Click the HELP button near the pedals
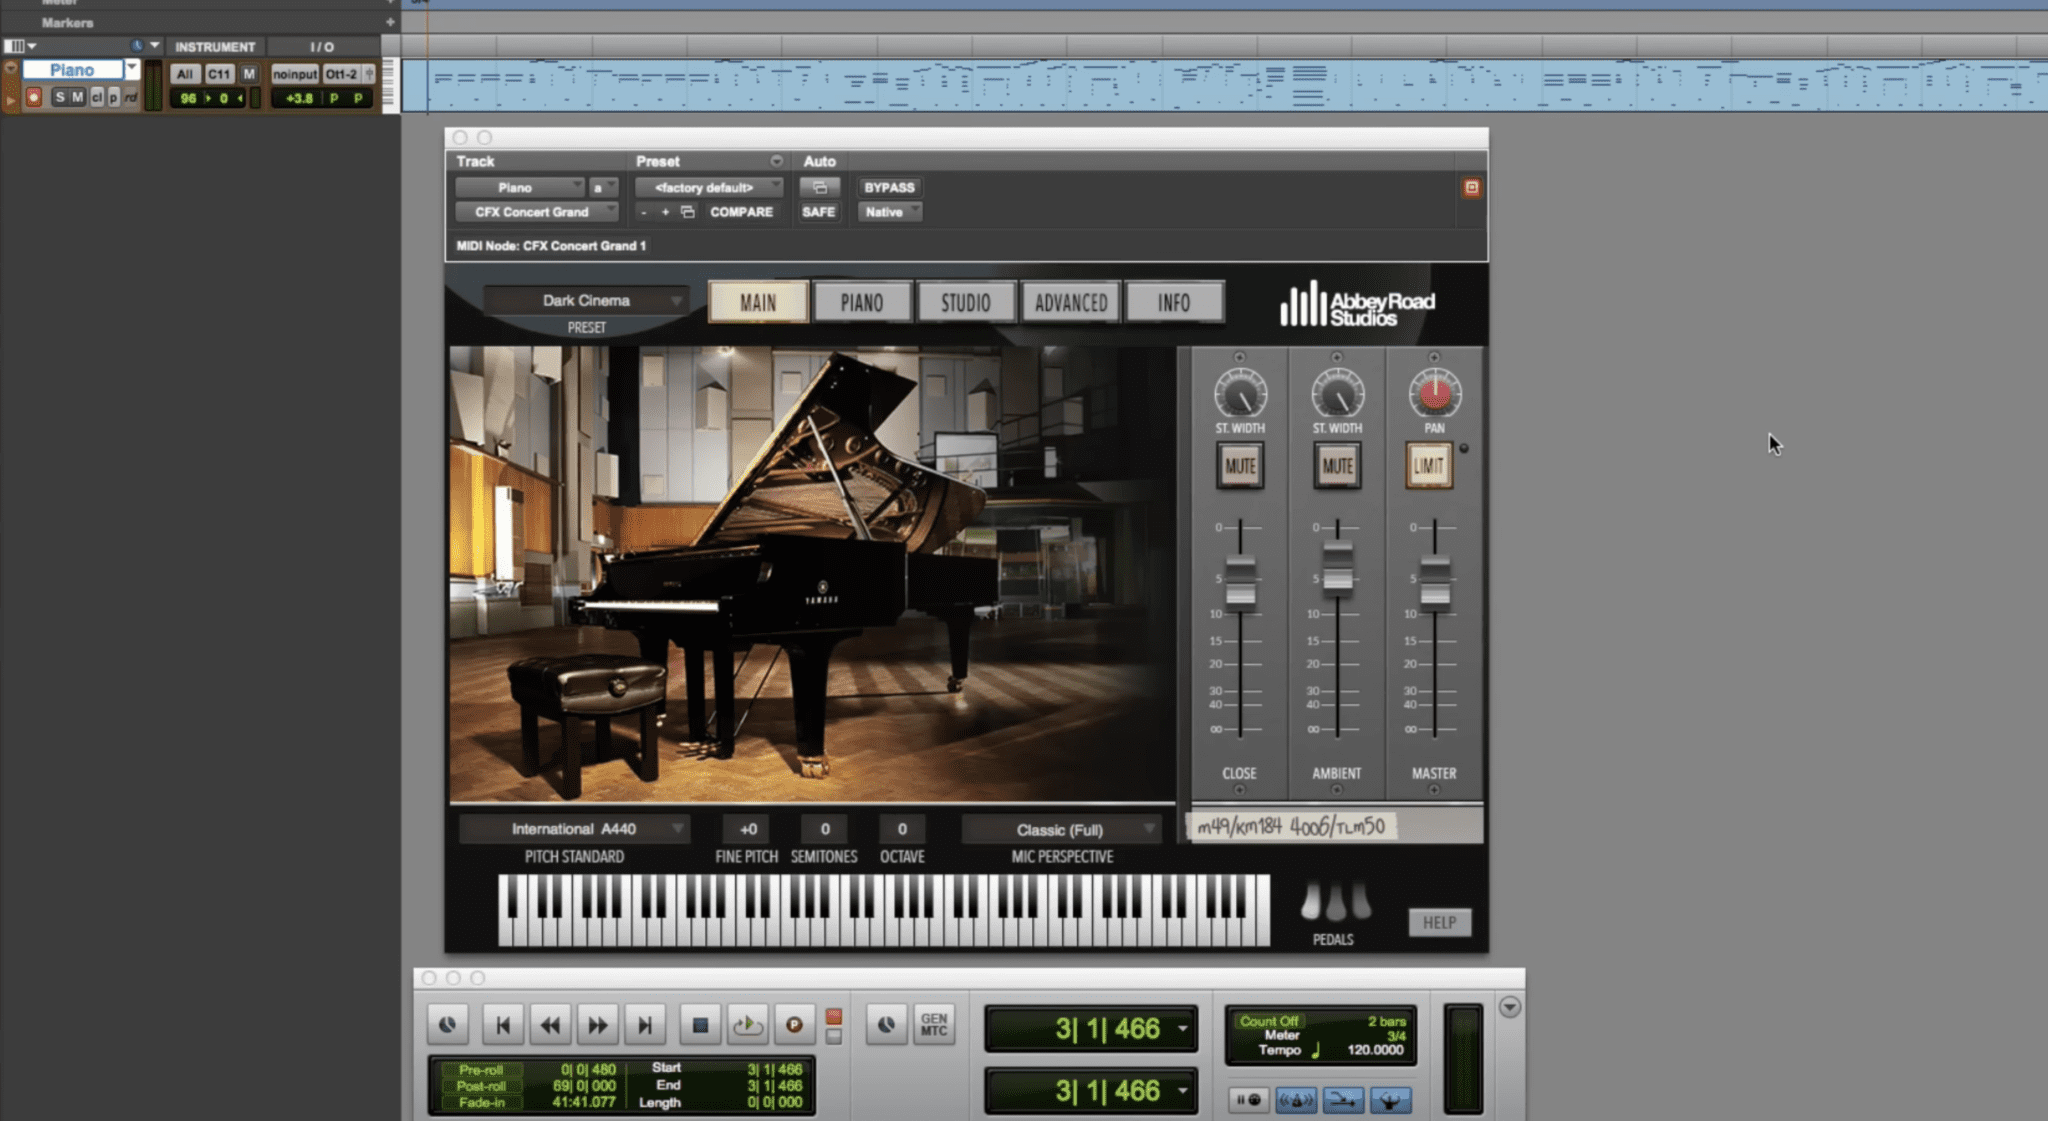Screen dimensions: 2048x1121 1440,922
